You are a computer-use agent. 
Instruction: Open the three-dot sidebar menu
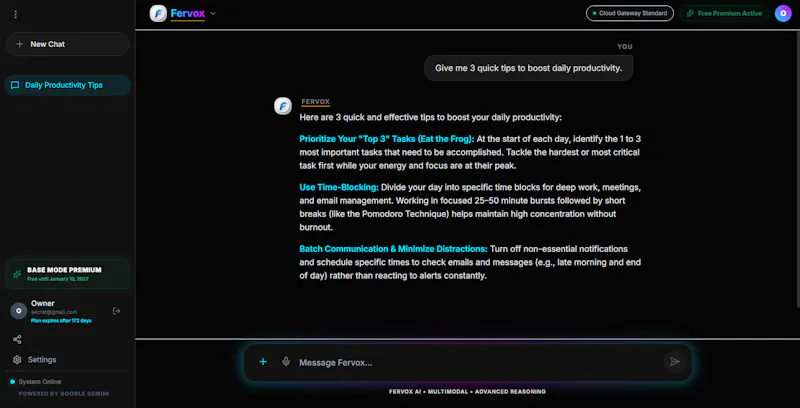pyautogui.click(x=15, y=14)
